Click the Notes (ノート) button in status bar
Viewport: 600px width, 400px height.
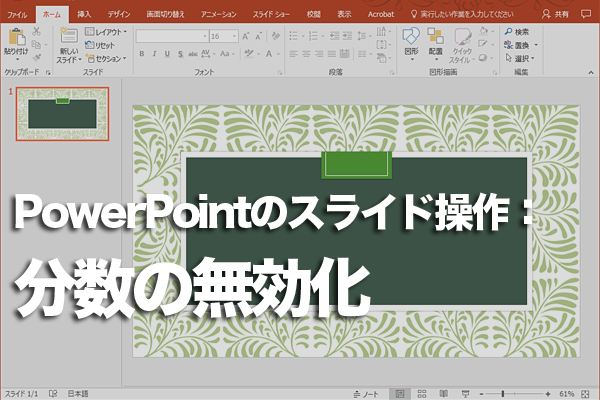366,394
